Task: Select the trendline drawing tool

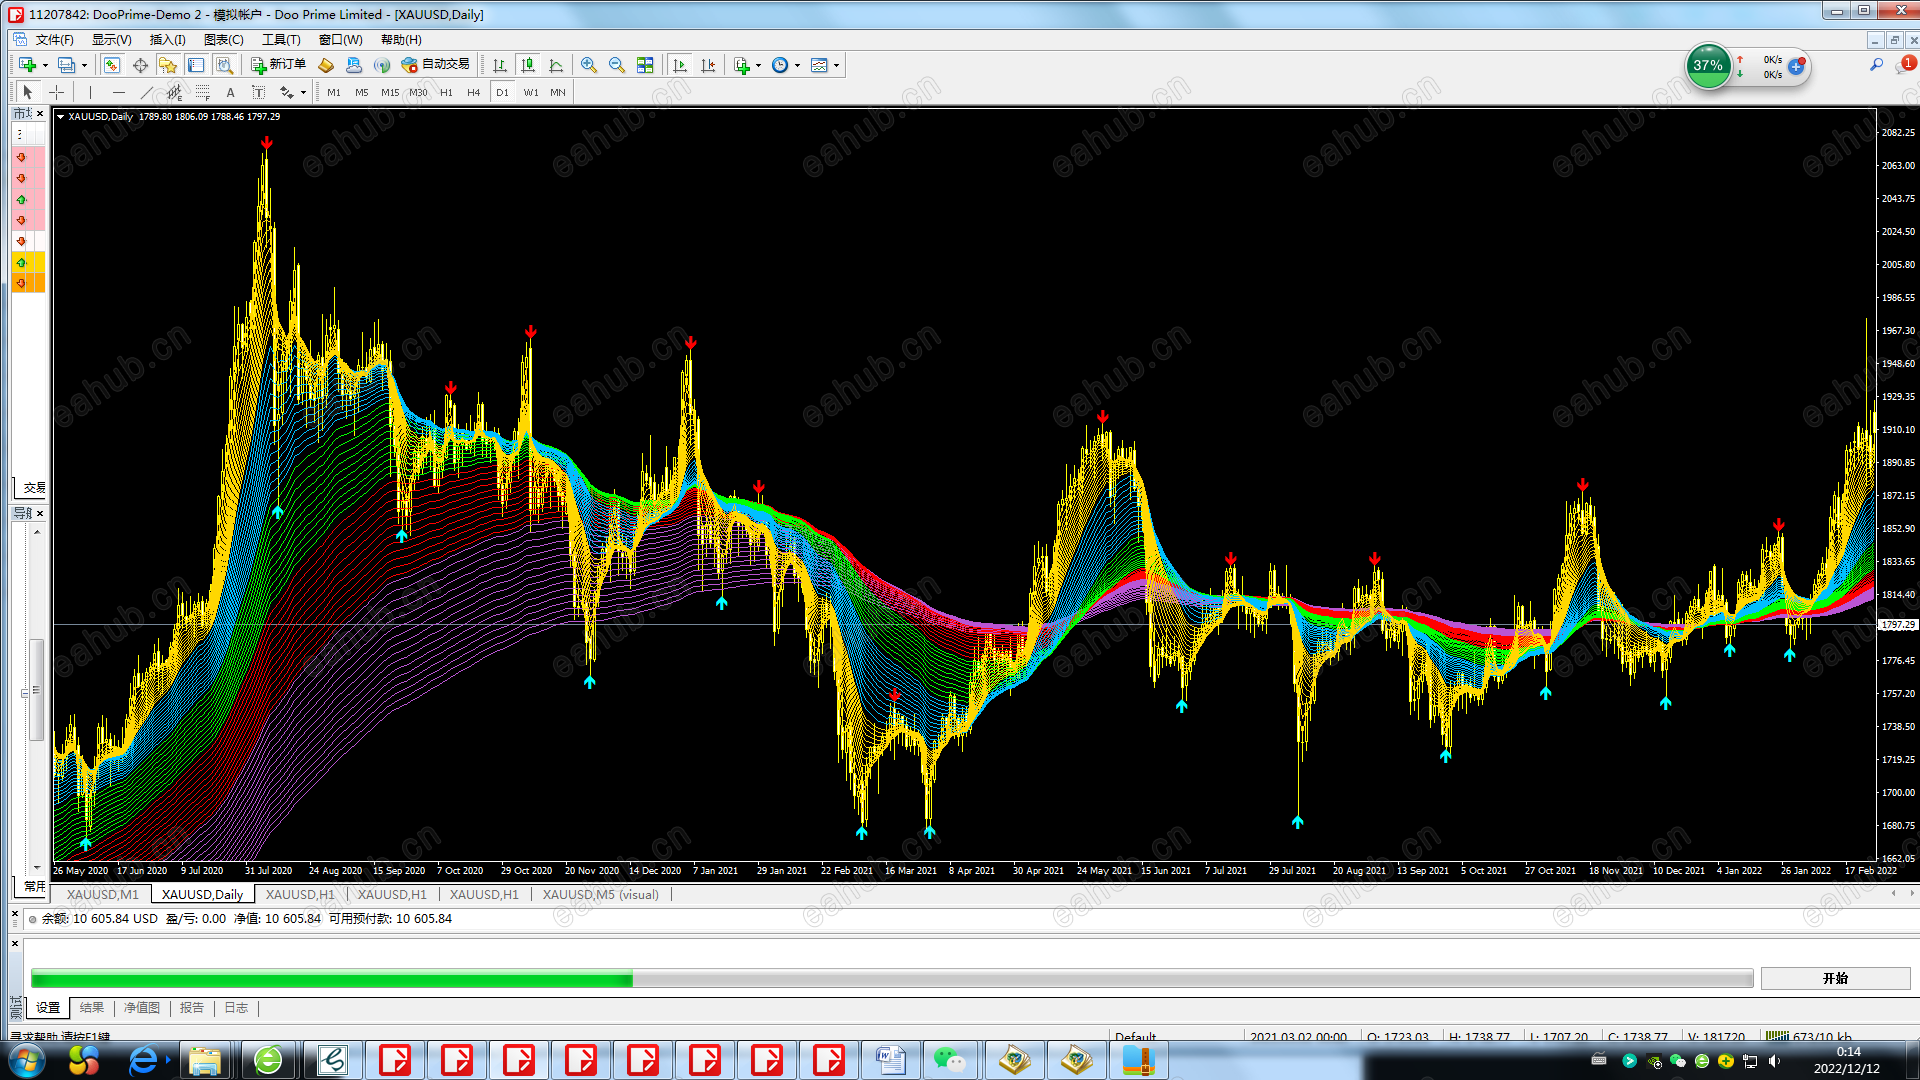Action: coord(146,92)
